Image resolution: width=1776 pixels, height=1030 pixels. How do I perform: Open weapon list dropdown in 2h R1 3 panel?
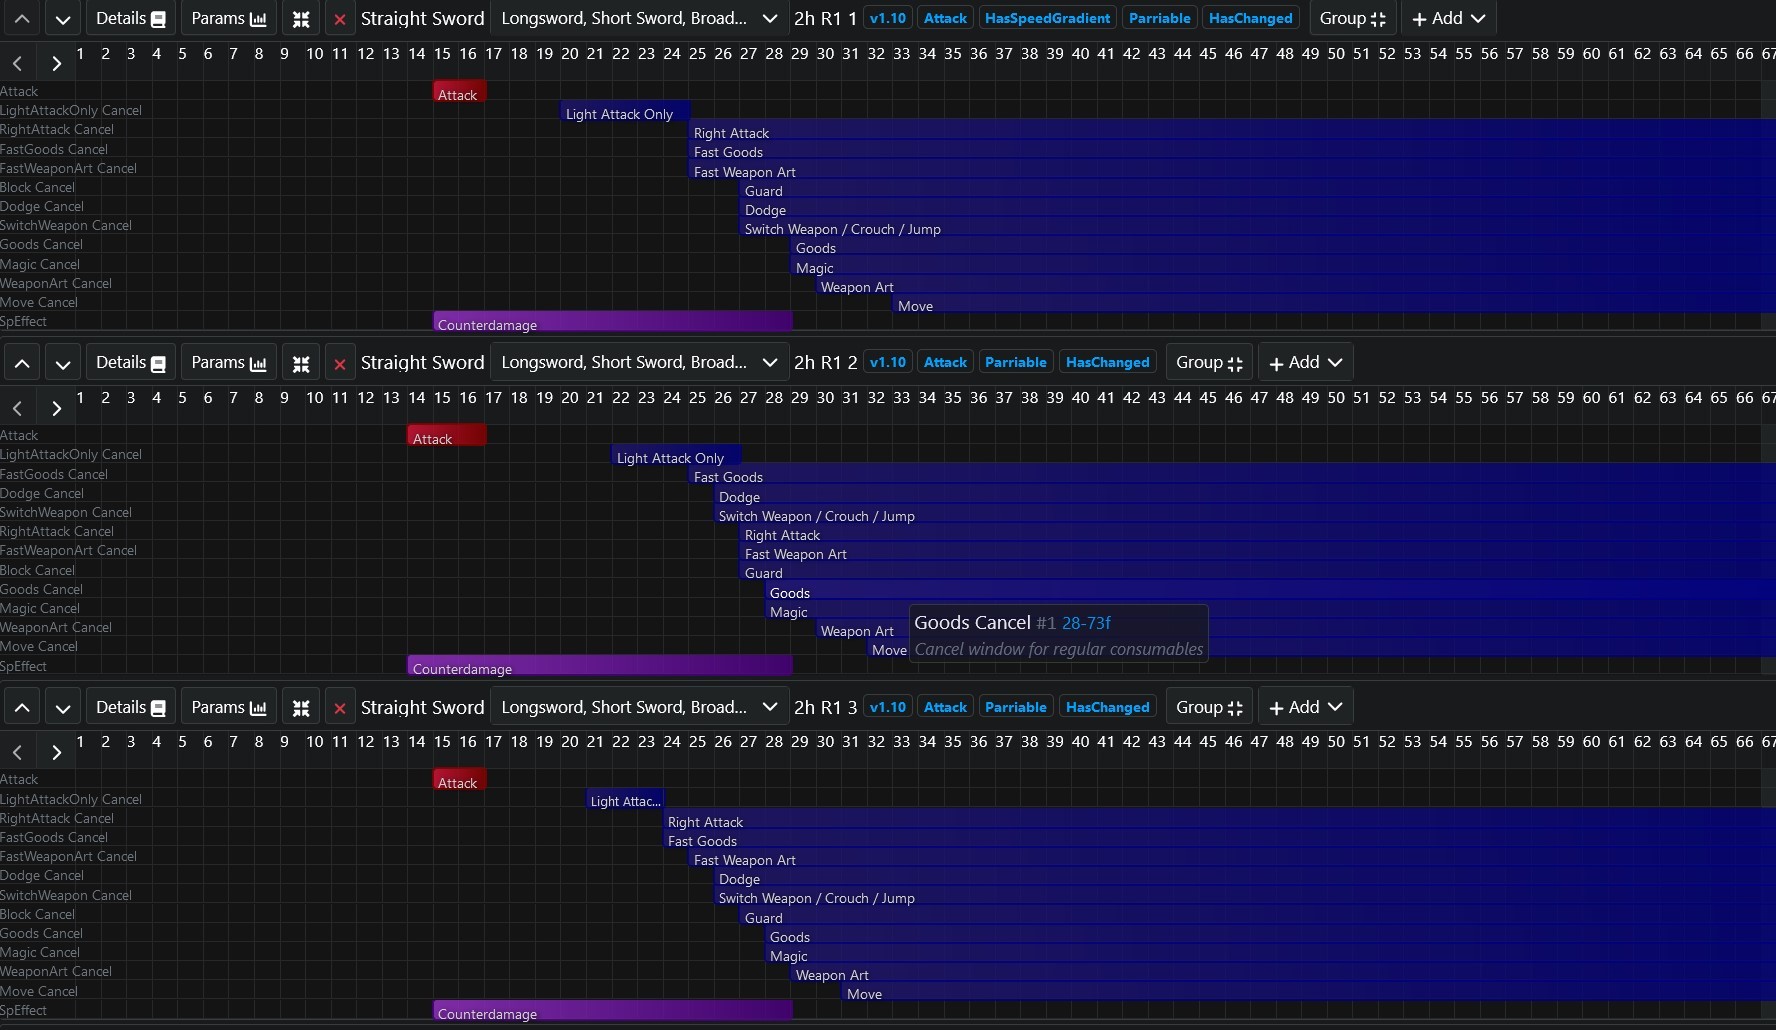(639, 708)
